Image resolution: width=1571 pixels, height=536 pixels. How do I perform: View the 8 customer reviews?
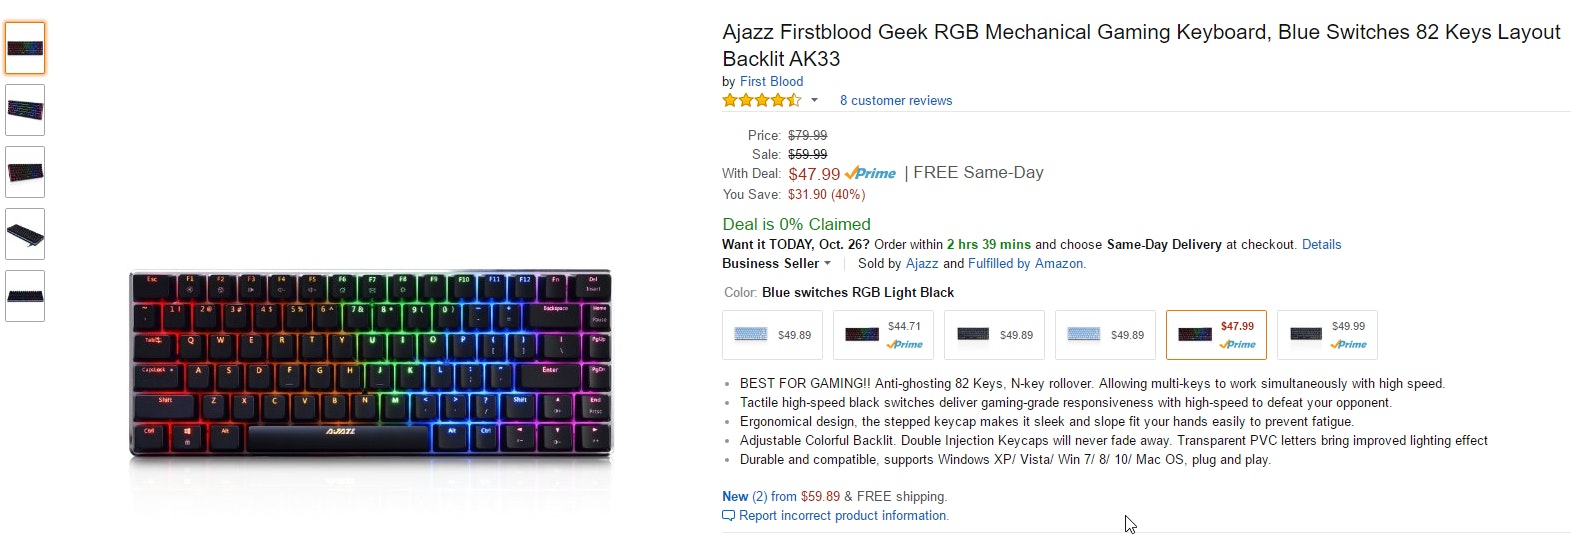(x=895, y=101)
